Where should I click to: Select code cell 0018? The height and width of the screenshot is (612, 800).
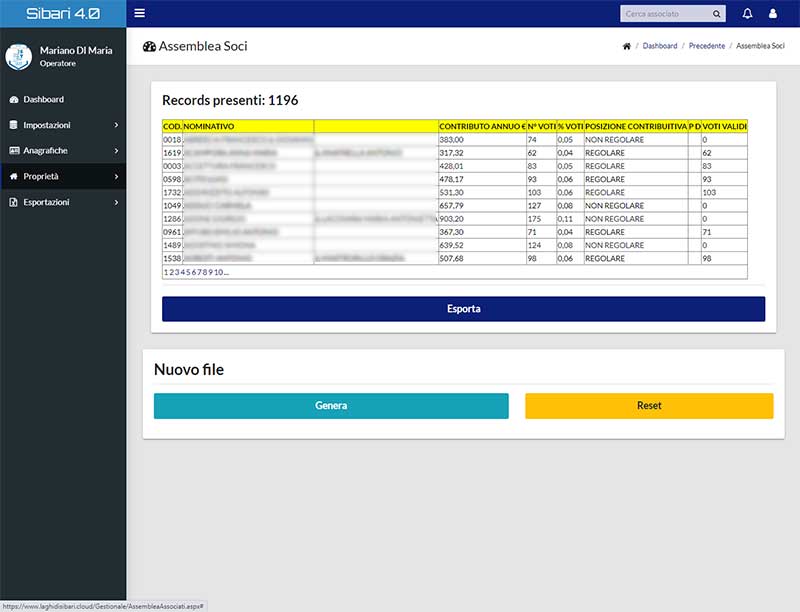[172, 140]
